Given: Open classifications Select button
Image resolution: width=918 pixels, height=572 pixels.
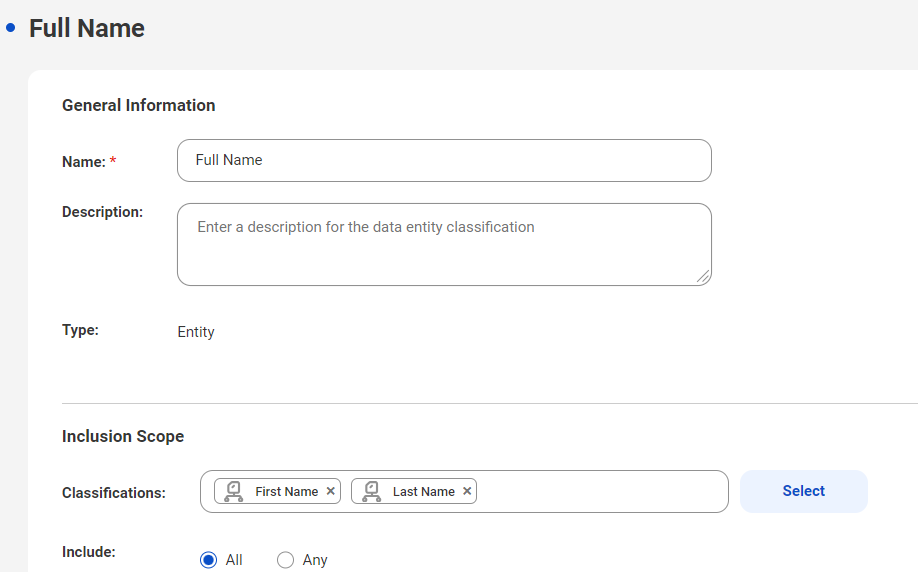Looking at the screenshot, I should click(803, 491).
